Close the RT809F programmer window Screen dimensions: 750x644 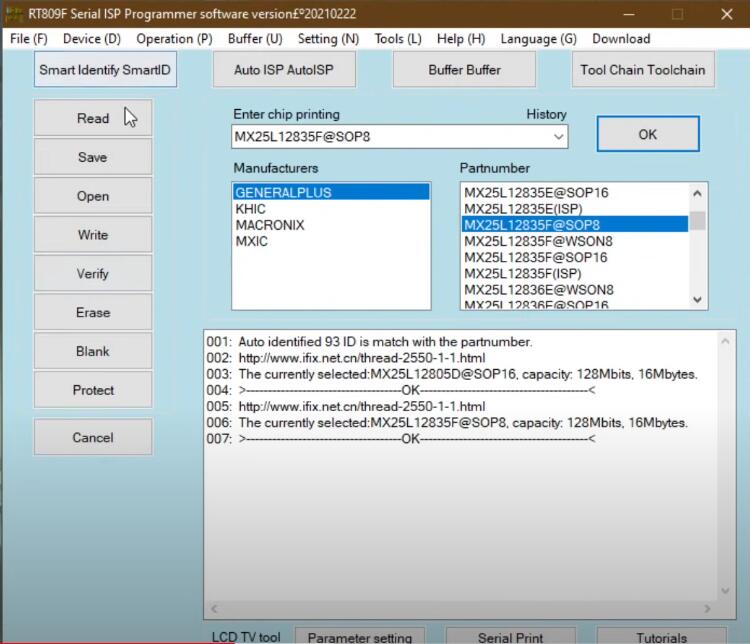(x=727, y=14)
